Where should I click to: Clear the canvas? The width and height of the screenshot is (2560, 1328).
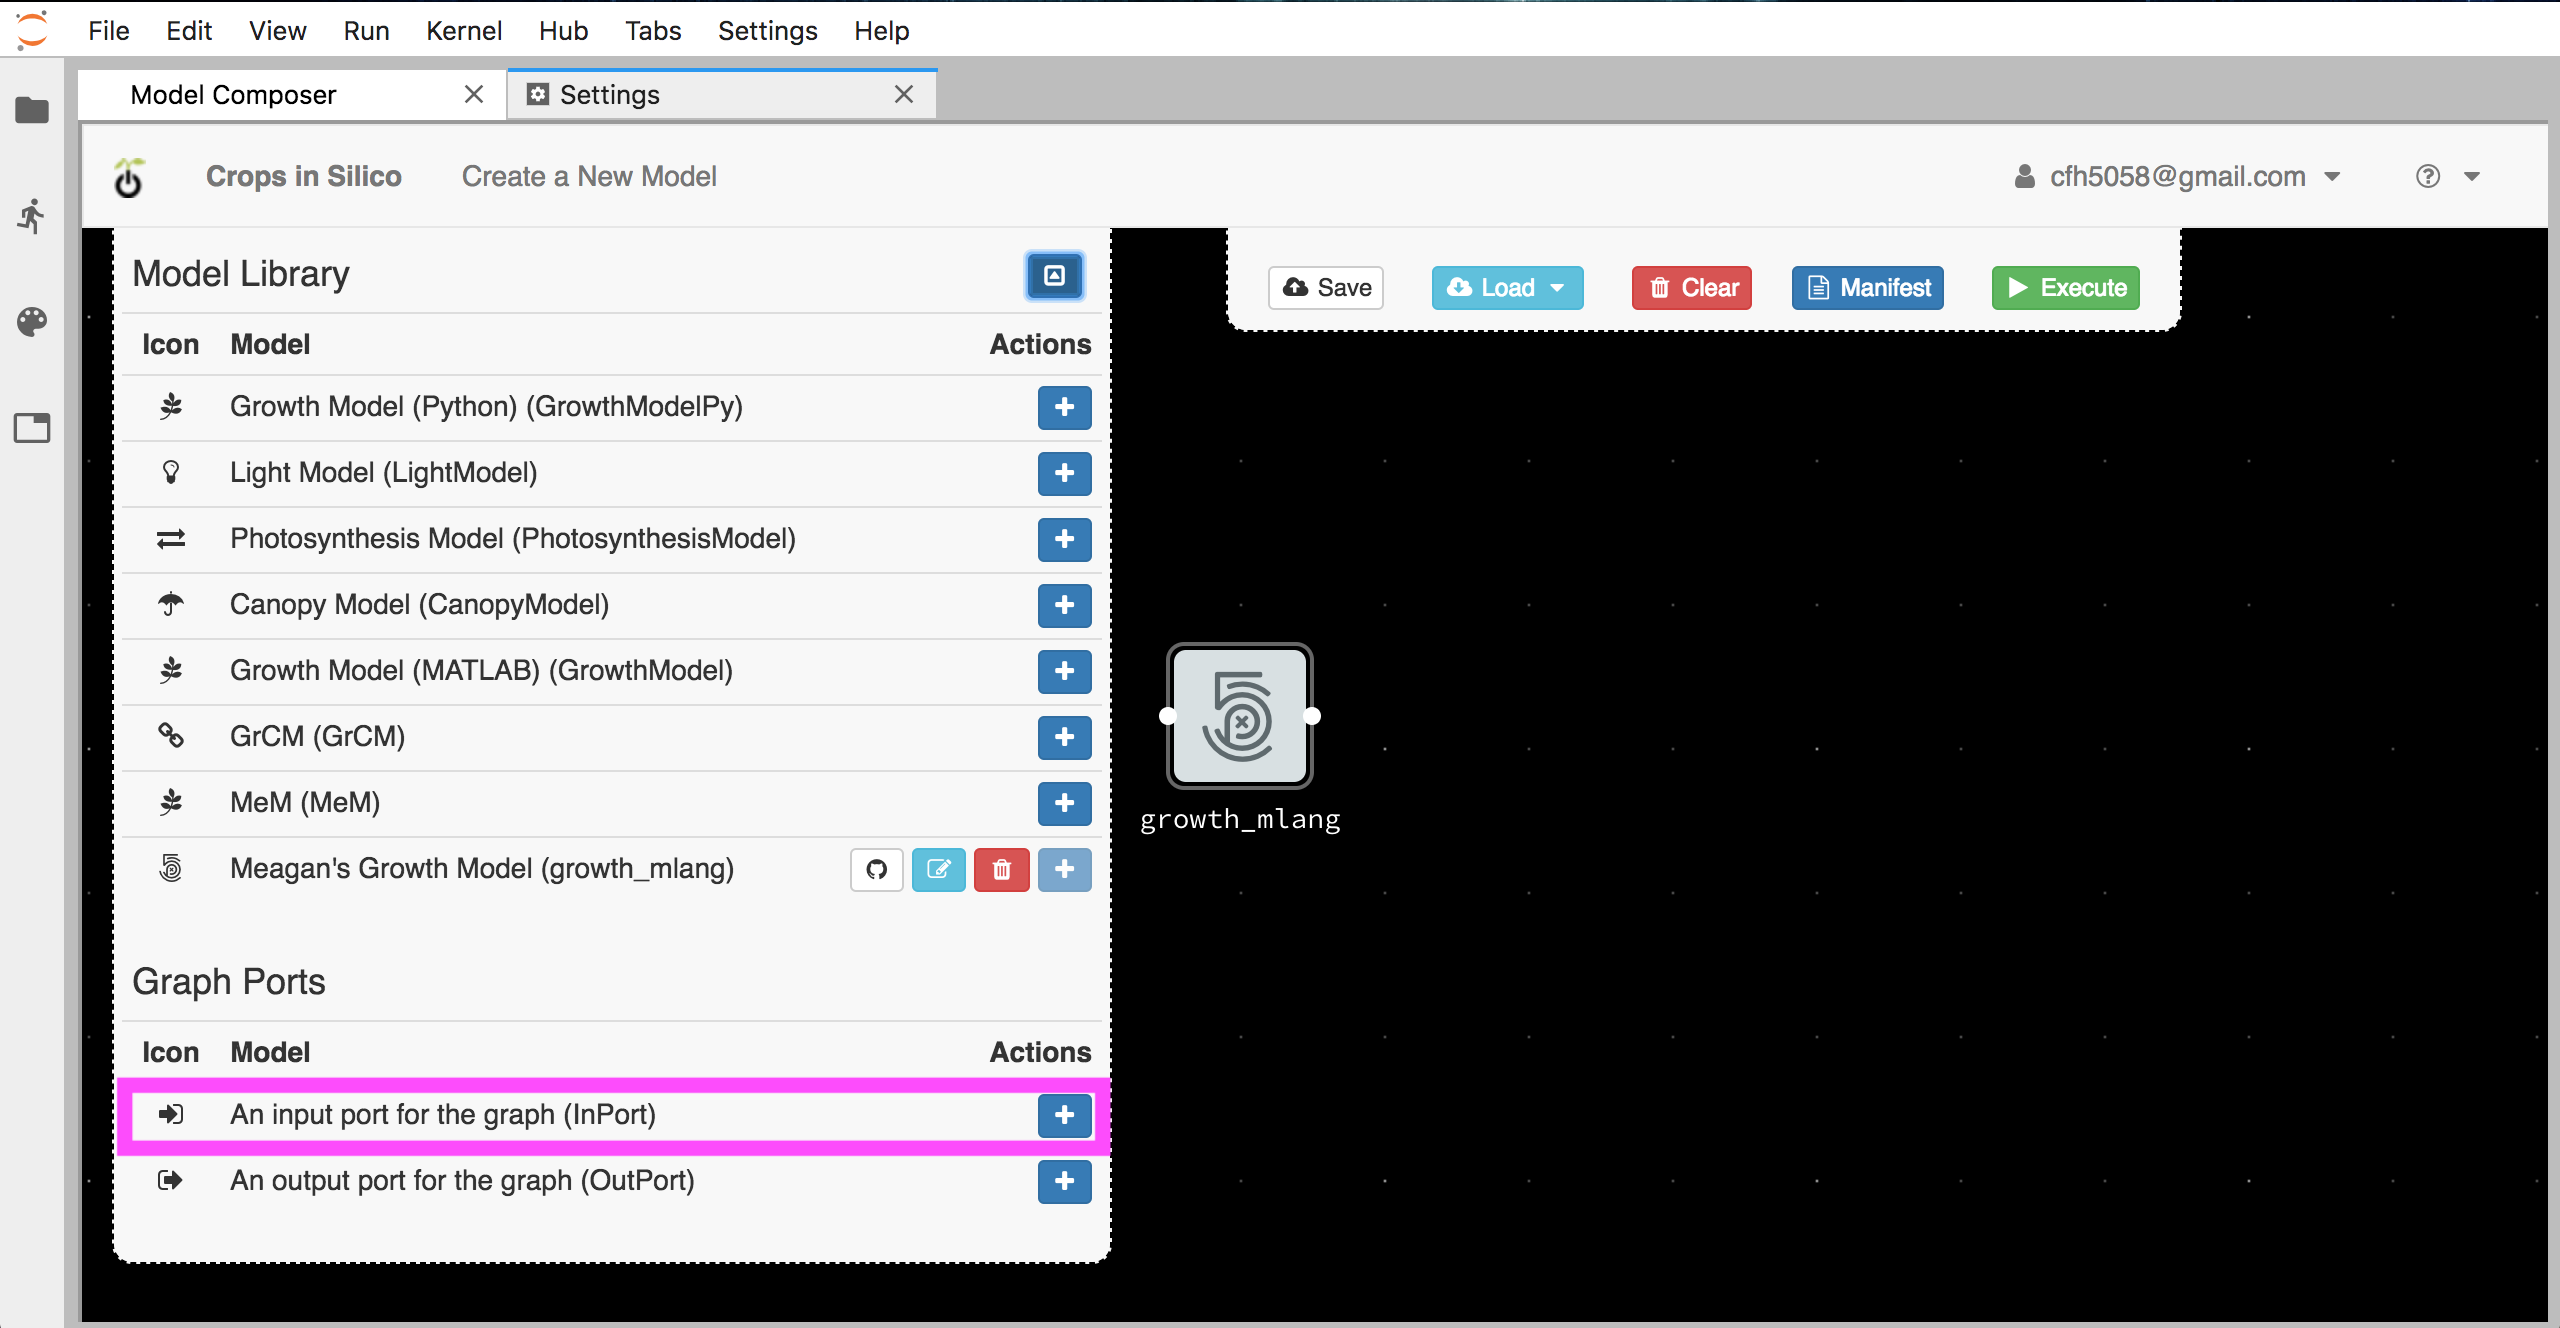pyautogui.click(x=1692, y=288)
